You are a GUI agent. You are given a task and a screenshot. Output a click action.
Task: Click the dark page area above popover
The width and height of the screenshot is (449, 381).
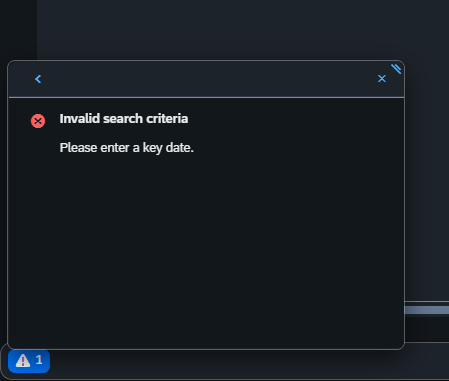pos(243,30)
